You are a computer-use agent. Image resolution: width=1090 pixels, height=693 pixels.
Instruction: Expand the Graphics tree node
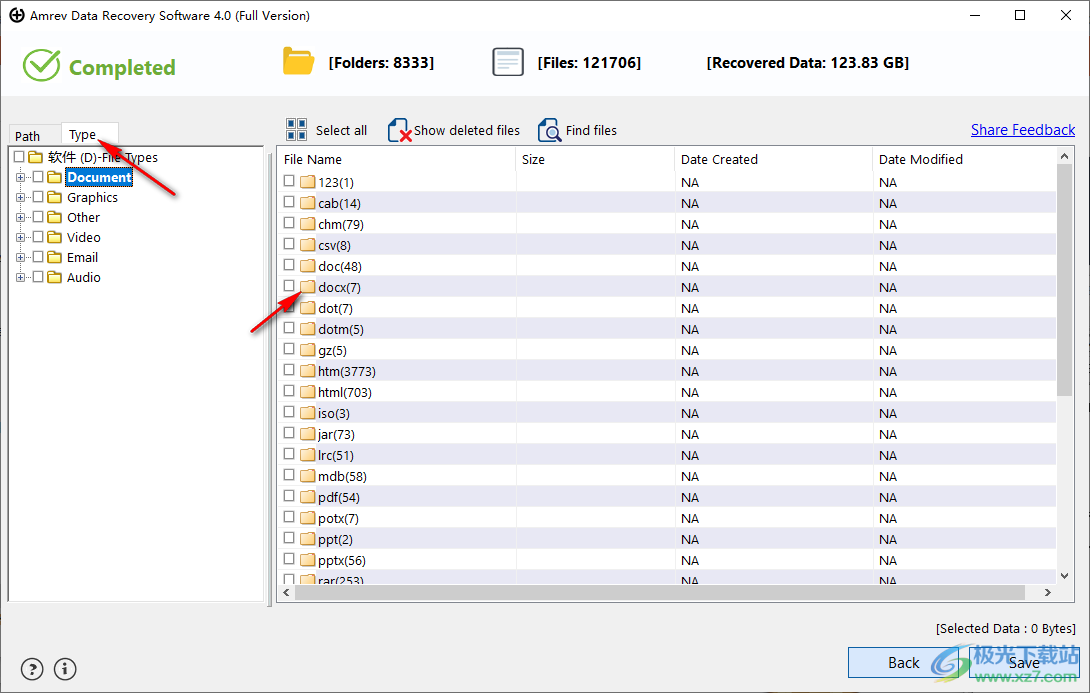tap(21, 197)
